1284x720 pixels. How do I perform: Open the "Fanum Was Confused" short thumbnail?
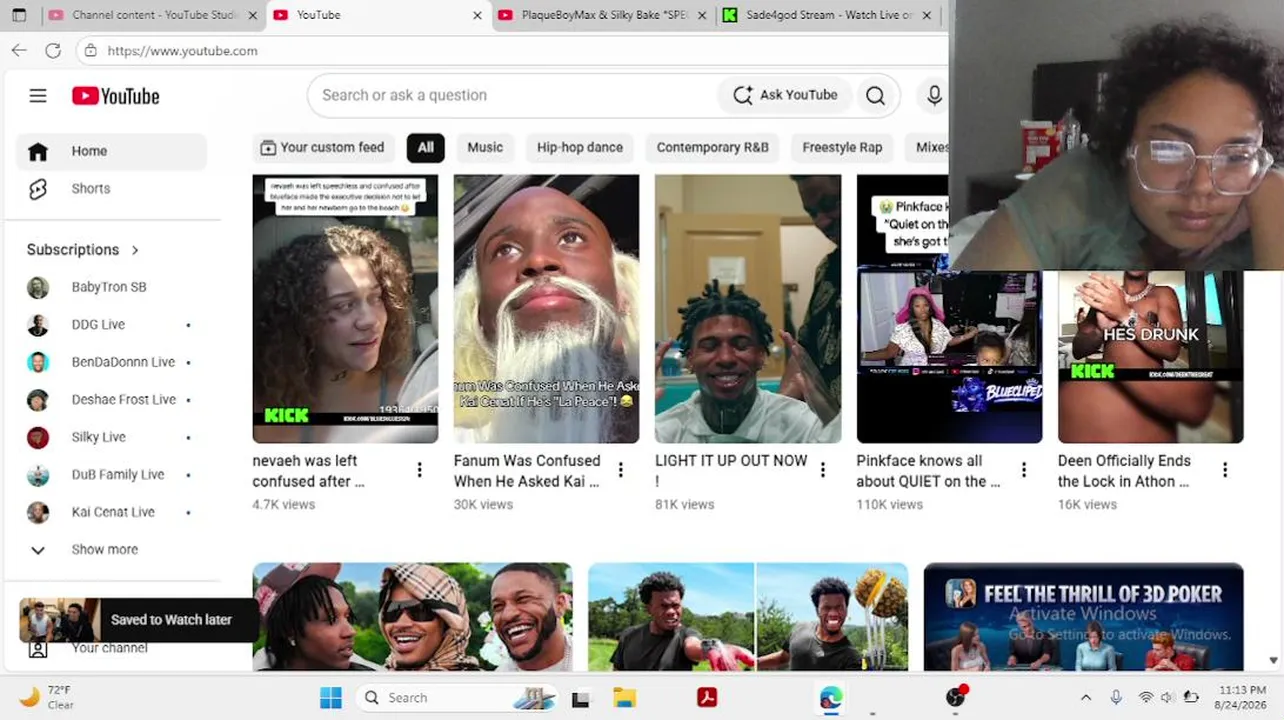coord(546,309)
